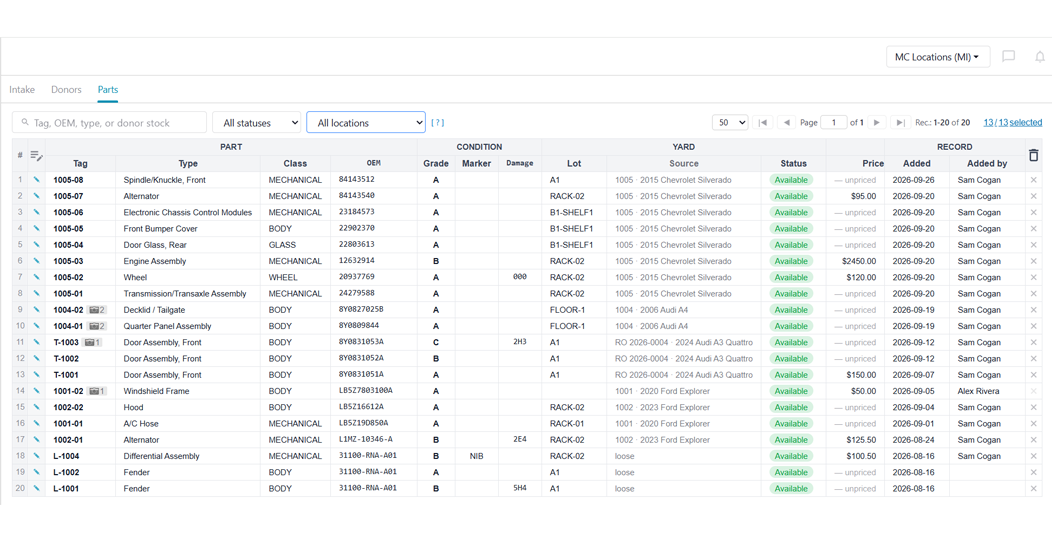The height and width of the screenshot is (541, 1052).
Task: Click the trash delete-all icon in header
Action: 1034,155
